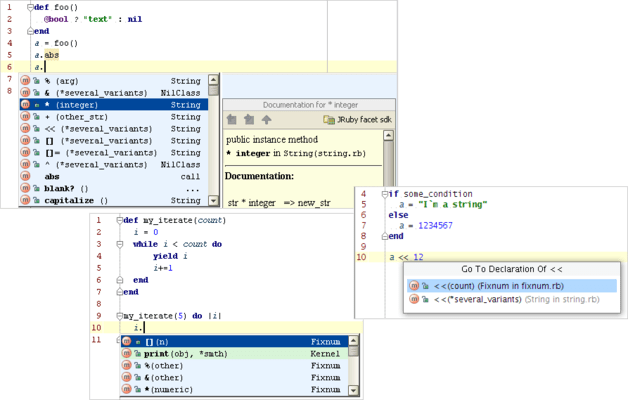Screen dimensions: 628x400
Task: Click the 'a << 12' expression on line 10
Action: click(406, 257)
